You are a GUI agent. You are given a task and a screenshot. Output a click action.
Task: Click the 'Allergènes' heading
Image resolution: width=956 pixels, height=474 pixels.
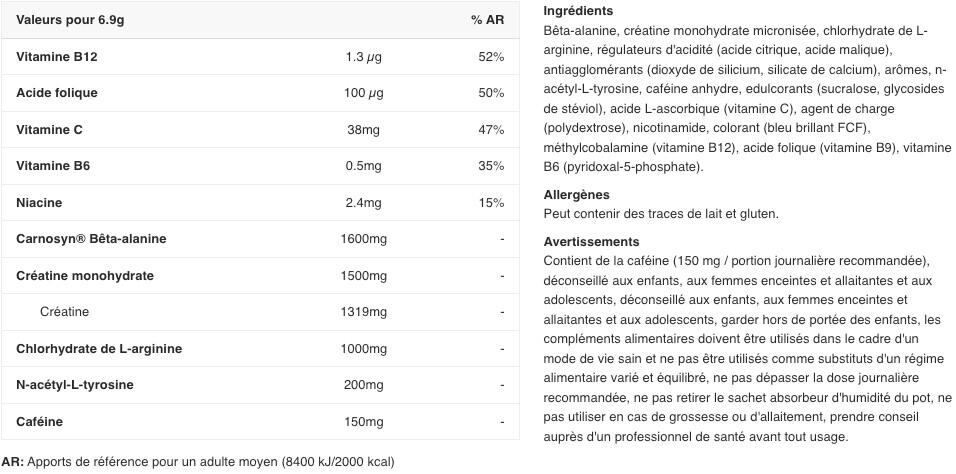pyautogui.click(x=576, y=195)
